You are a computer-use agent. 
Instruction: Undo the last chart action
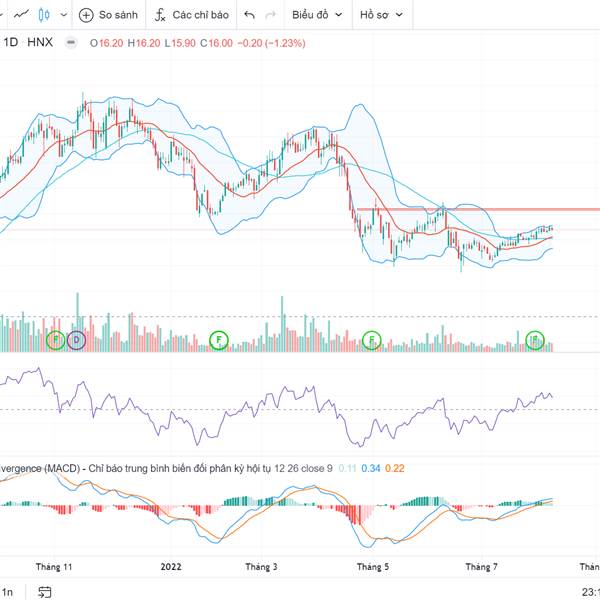click(x=249, y=15)
